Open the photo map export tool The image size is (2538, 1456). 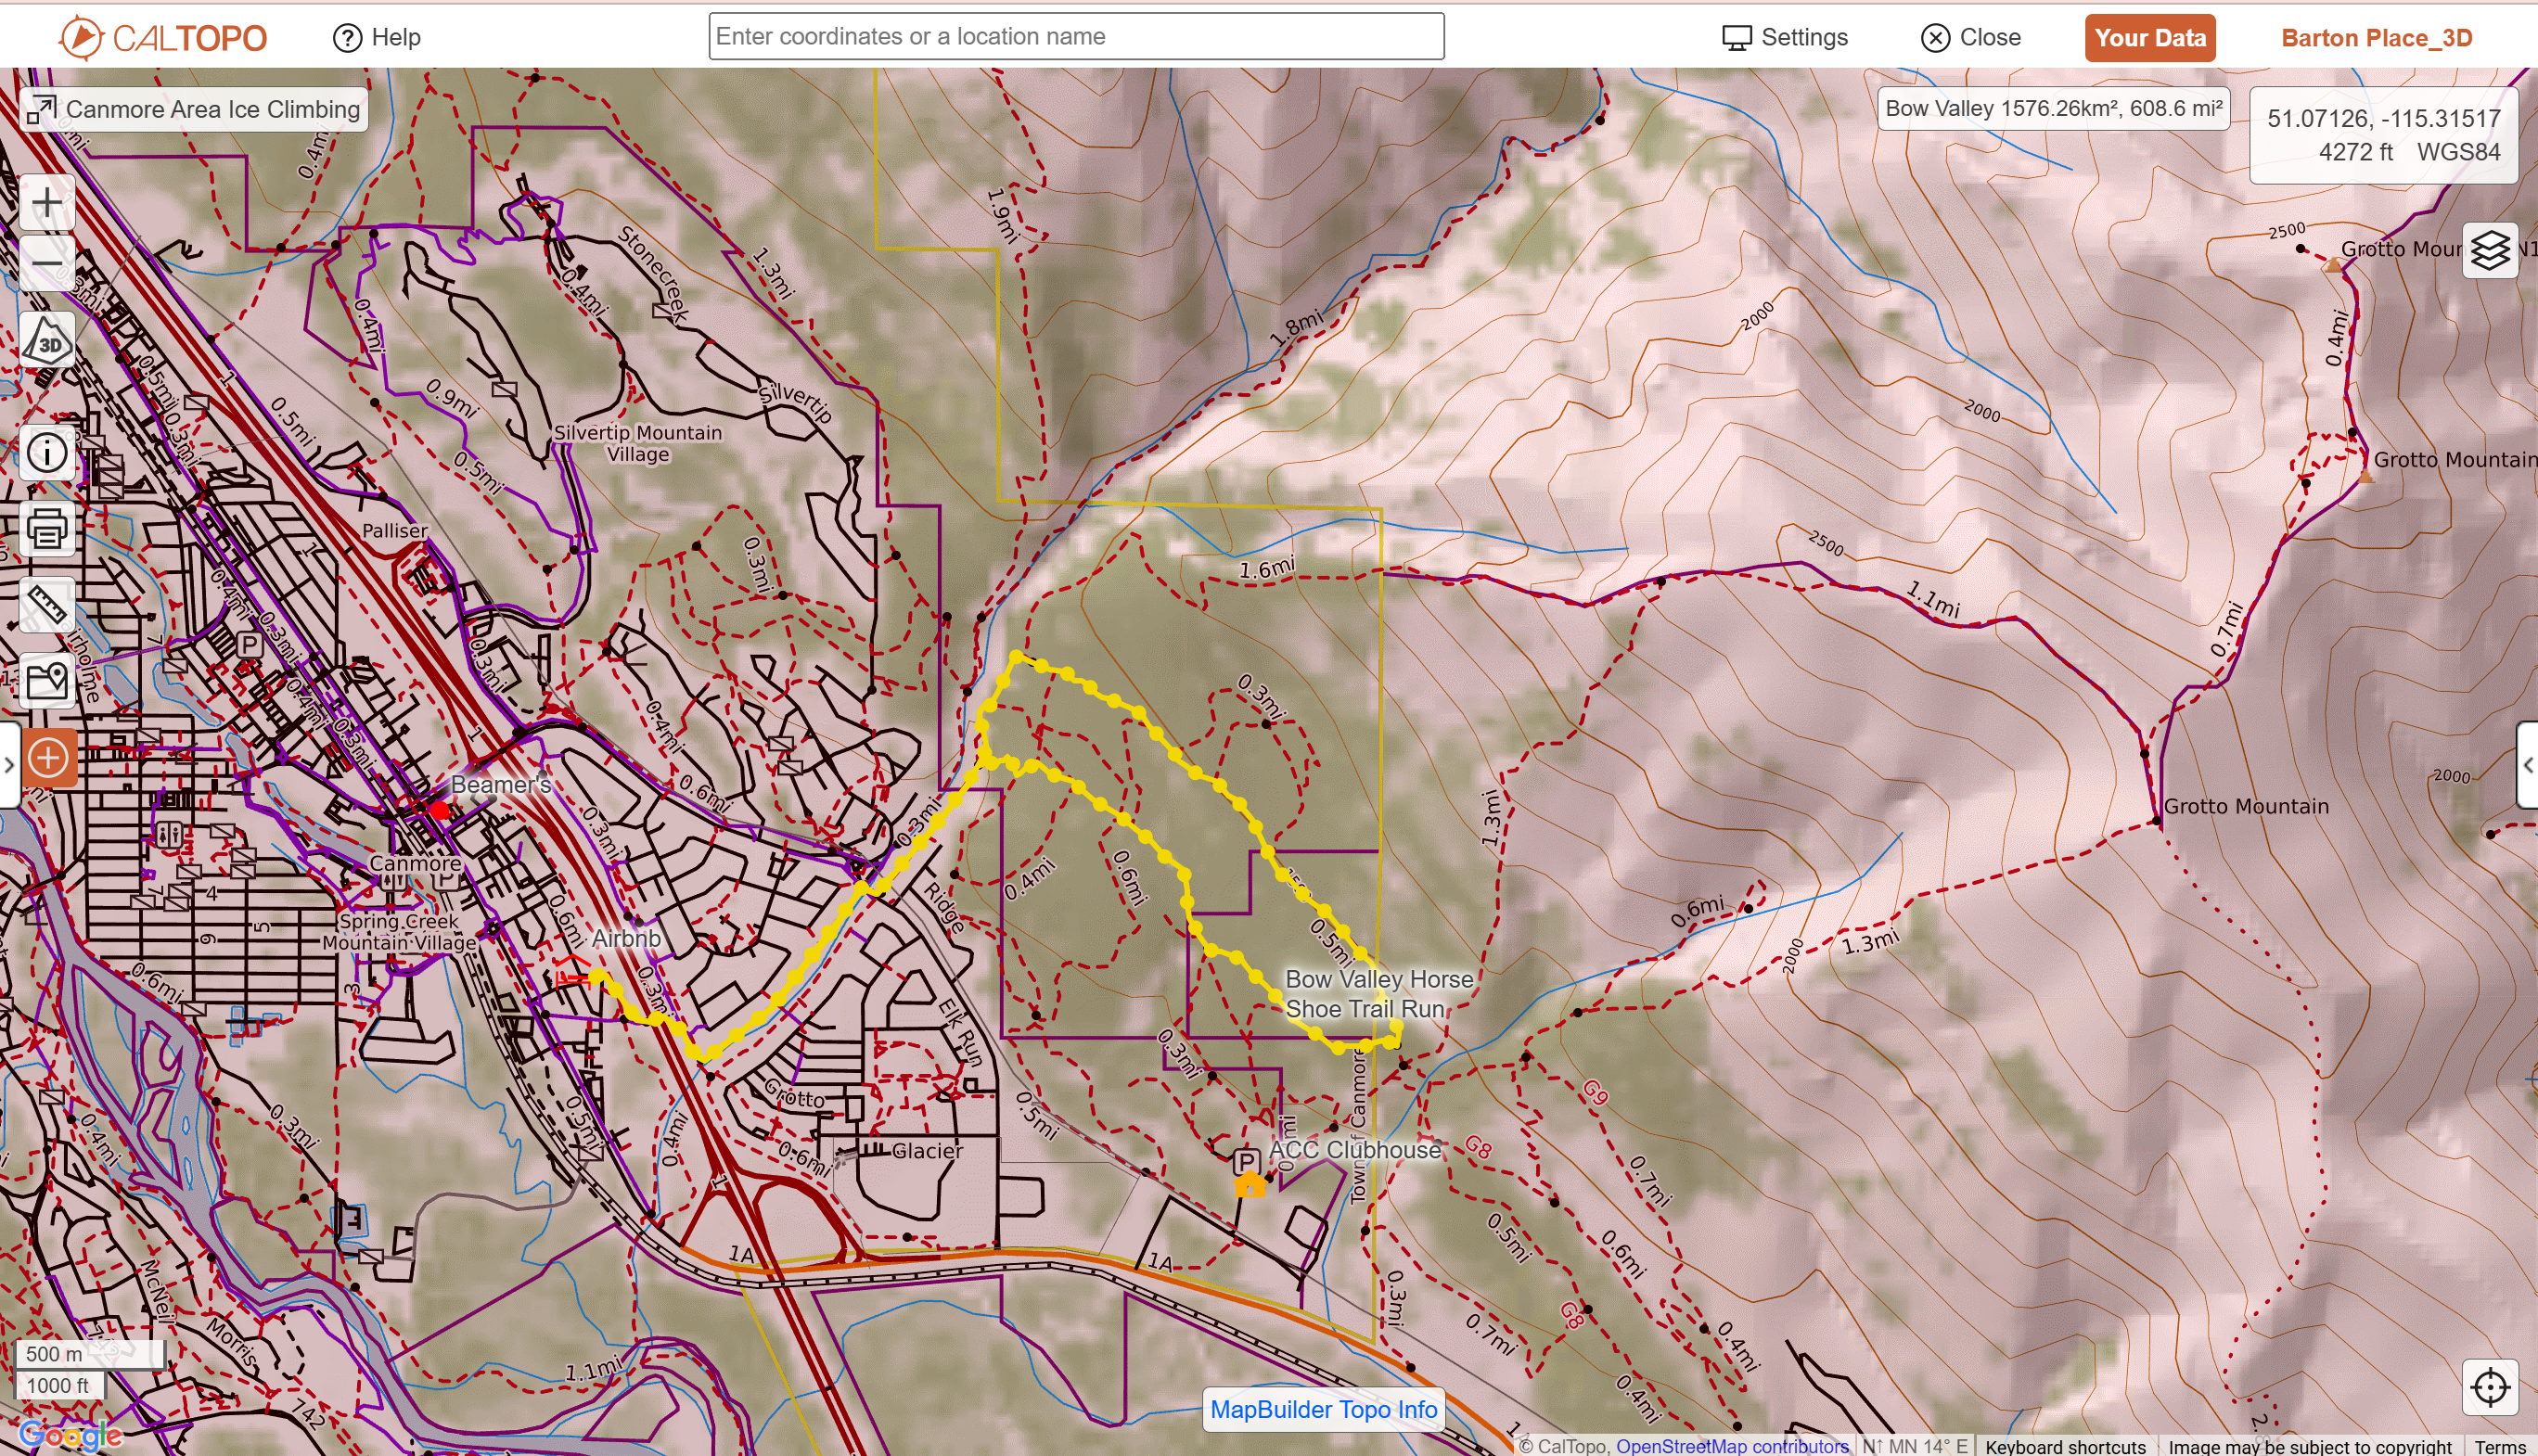tap(47, 680)
